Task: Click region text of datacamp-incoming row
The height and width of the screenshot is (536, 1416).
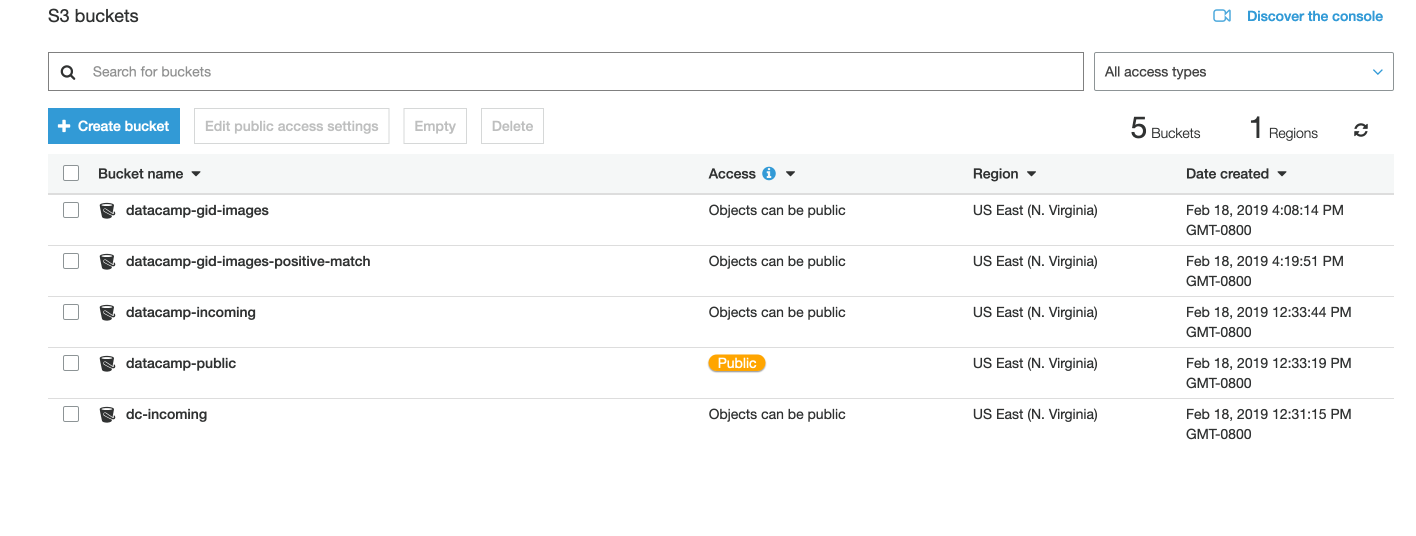Action: pyautogui.click(x=1035, y=312)
